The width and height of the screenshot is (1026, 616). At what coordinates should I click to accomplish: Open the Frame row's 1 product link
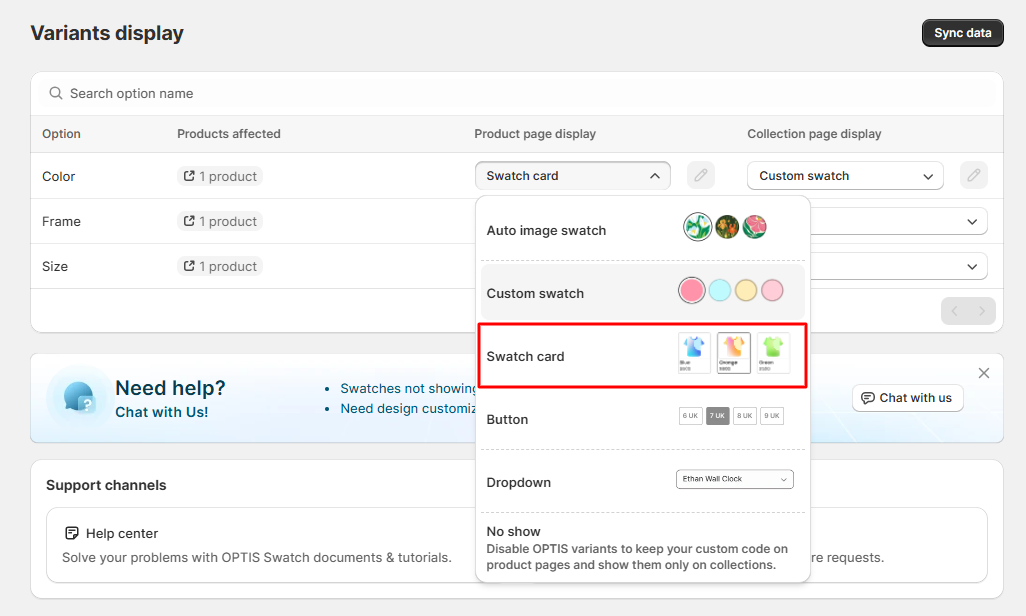pos(220,221)
